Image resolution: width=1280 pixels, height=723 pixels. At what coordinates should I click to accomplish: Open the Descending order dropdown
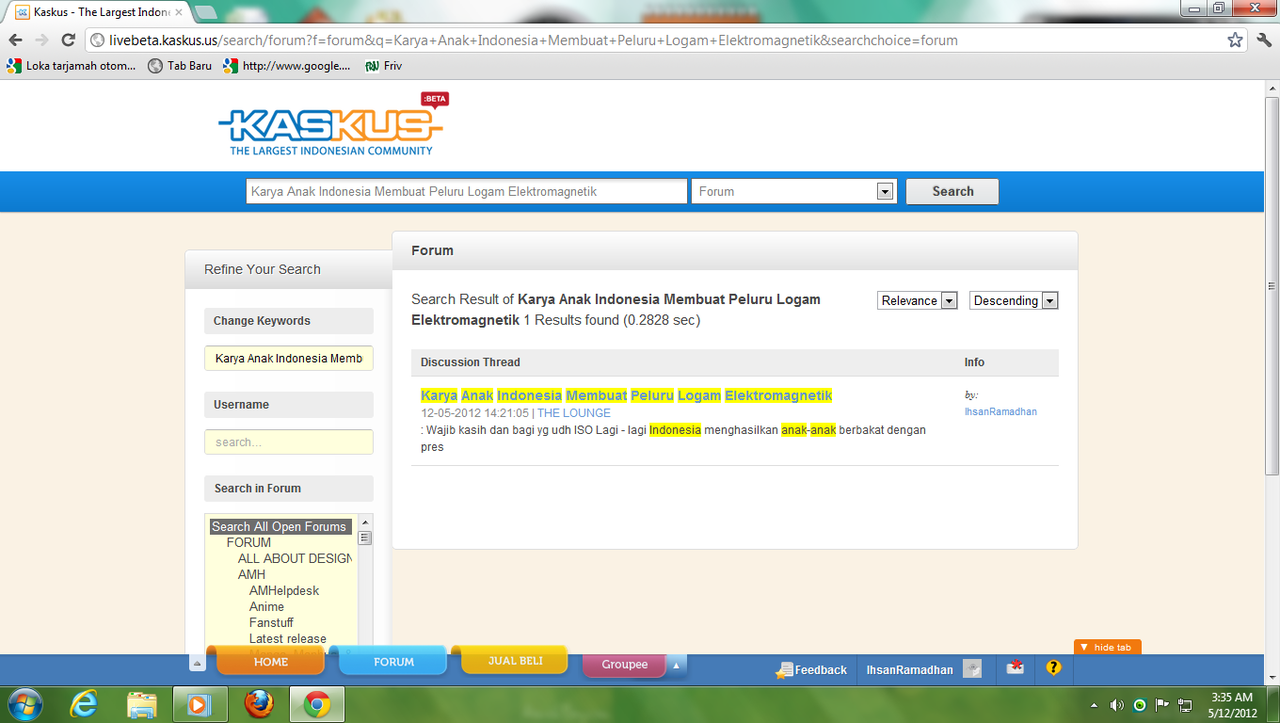pyautogui.click(x=1014, y=300)
